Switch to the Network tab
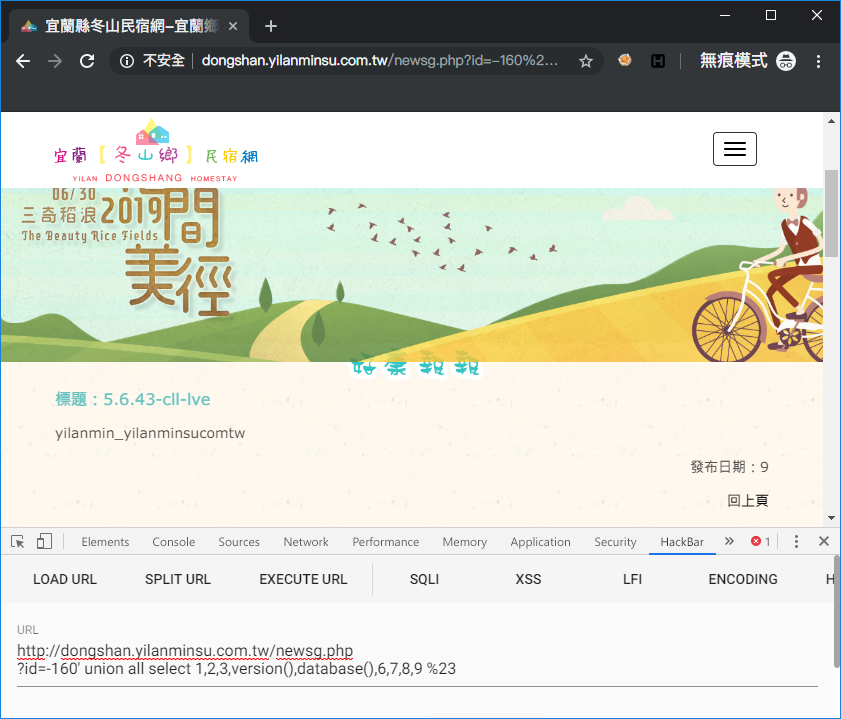 pyautogui.click(x=306, y=542)
